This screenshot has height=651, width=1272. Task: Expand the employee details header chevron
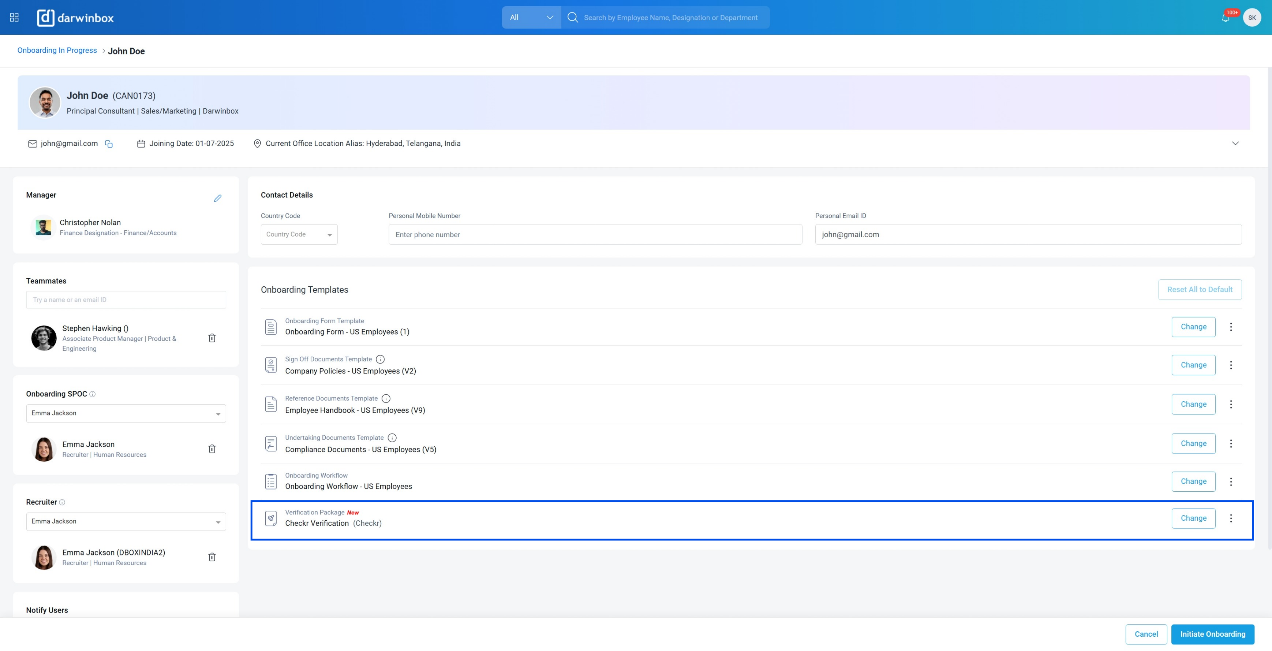(x=1235, y=143)
